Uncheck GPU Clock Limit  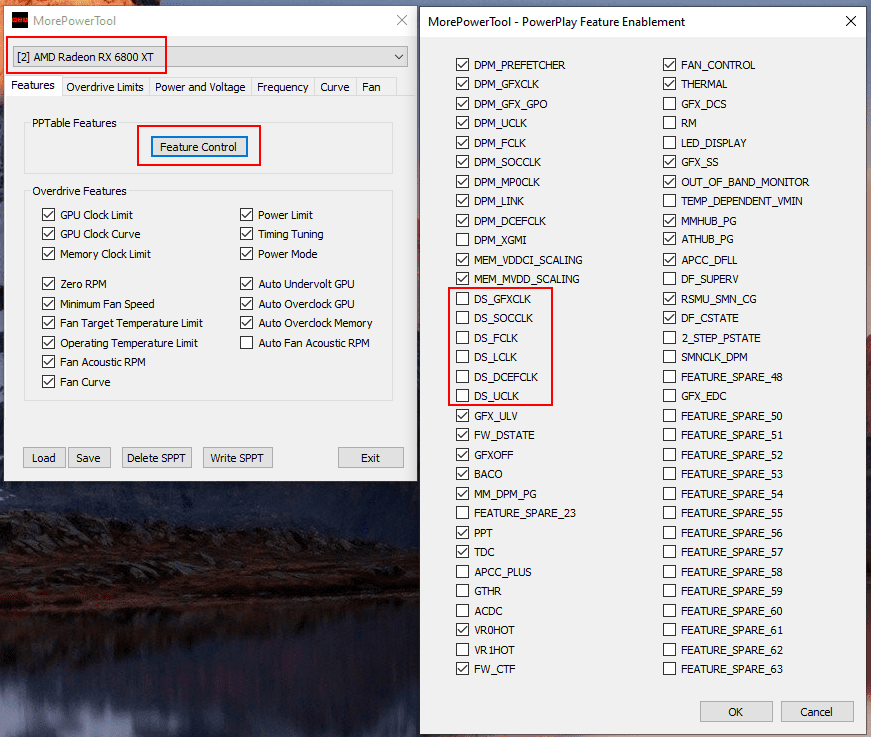pos(48,215)
